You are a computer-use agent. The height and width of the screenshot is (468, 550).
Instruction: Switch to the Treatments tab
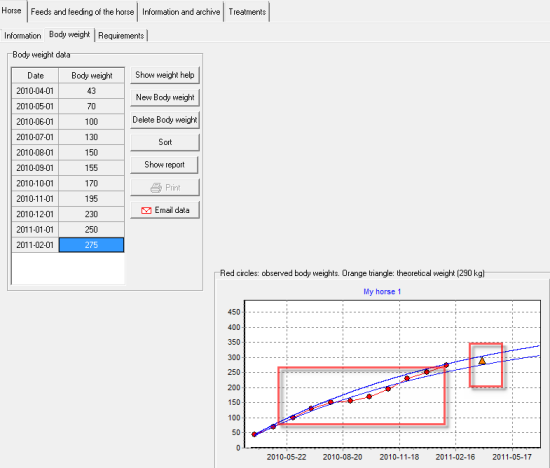[x=247, y=12]
